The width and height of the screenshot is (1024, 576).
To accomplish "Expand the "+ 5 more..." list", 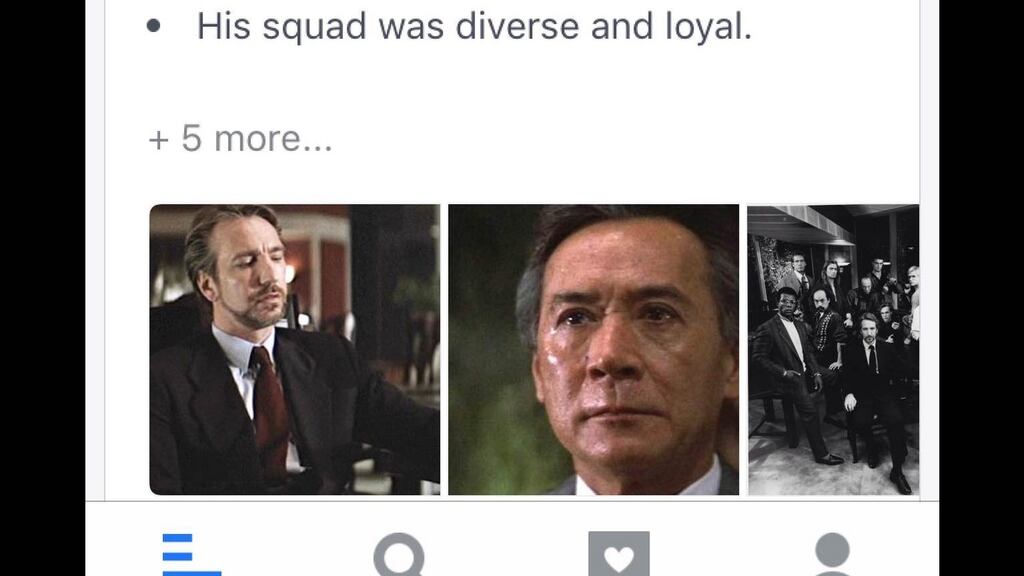I will (x=240, y=138).
